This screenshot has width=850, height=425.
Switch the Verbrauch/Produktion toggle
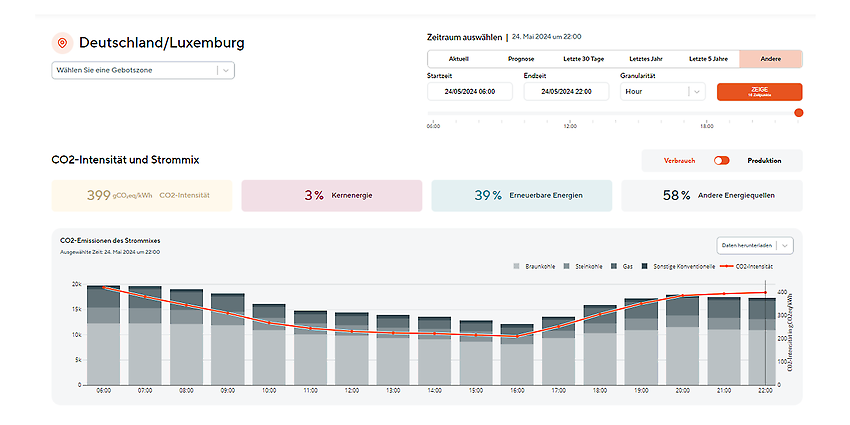722,160
